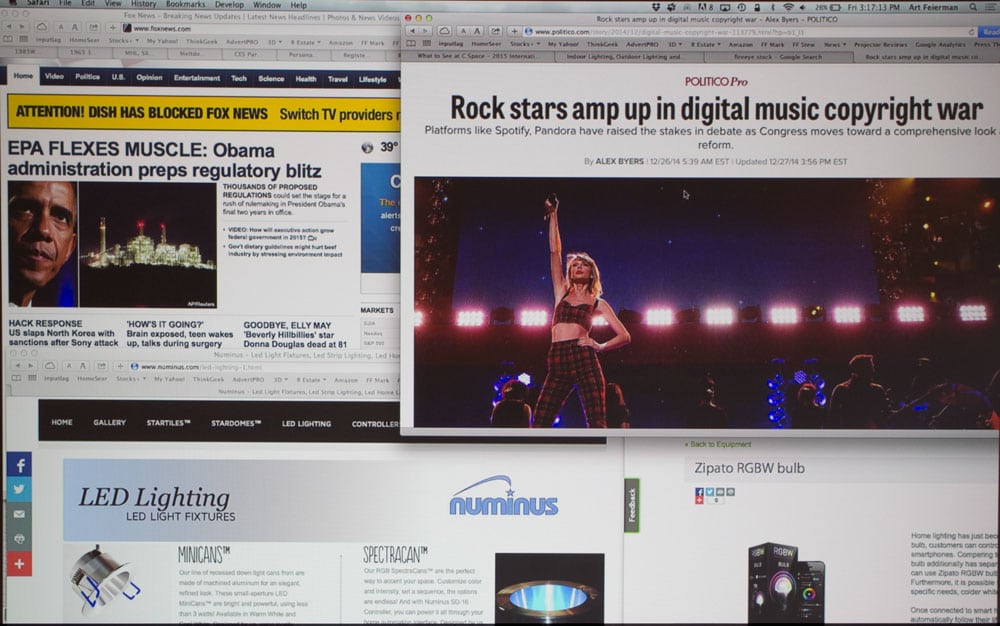The height and width of the screenshot is (626, 1000).
Task: Open the Dropbox menu bar icon
Action: tap(656, 7)
